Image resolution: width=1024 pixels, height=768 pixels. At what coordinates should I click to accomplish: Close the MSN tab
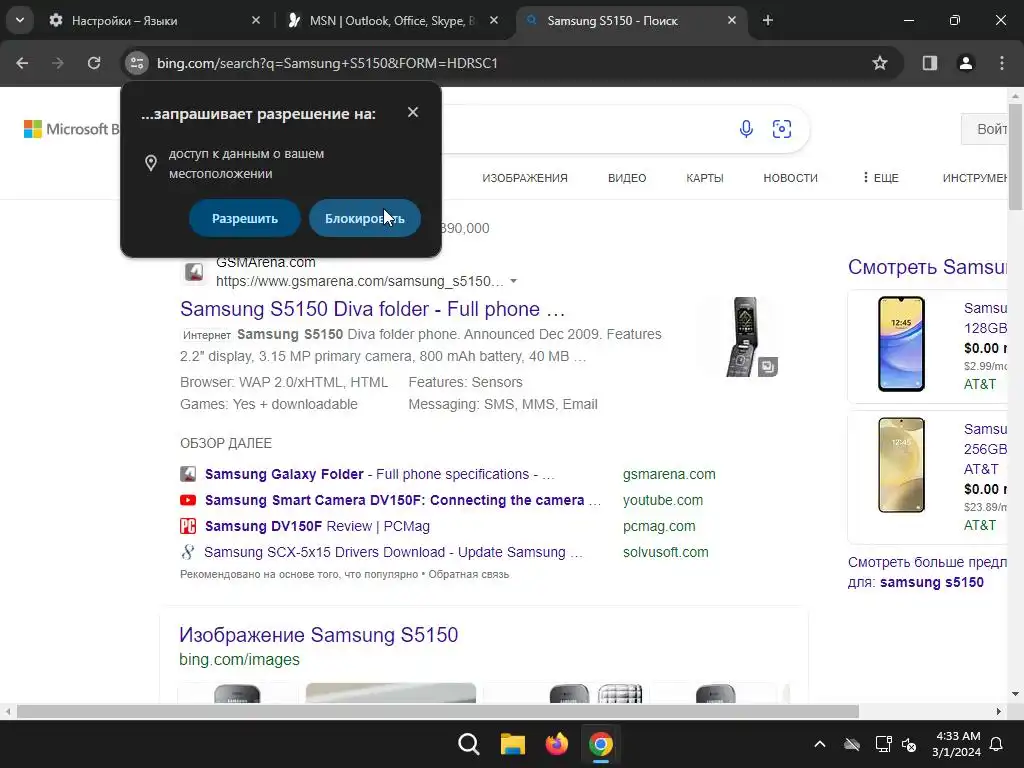[494, 20]
